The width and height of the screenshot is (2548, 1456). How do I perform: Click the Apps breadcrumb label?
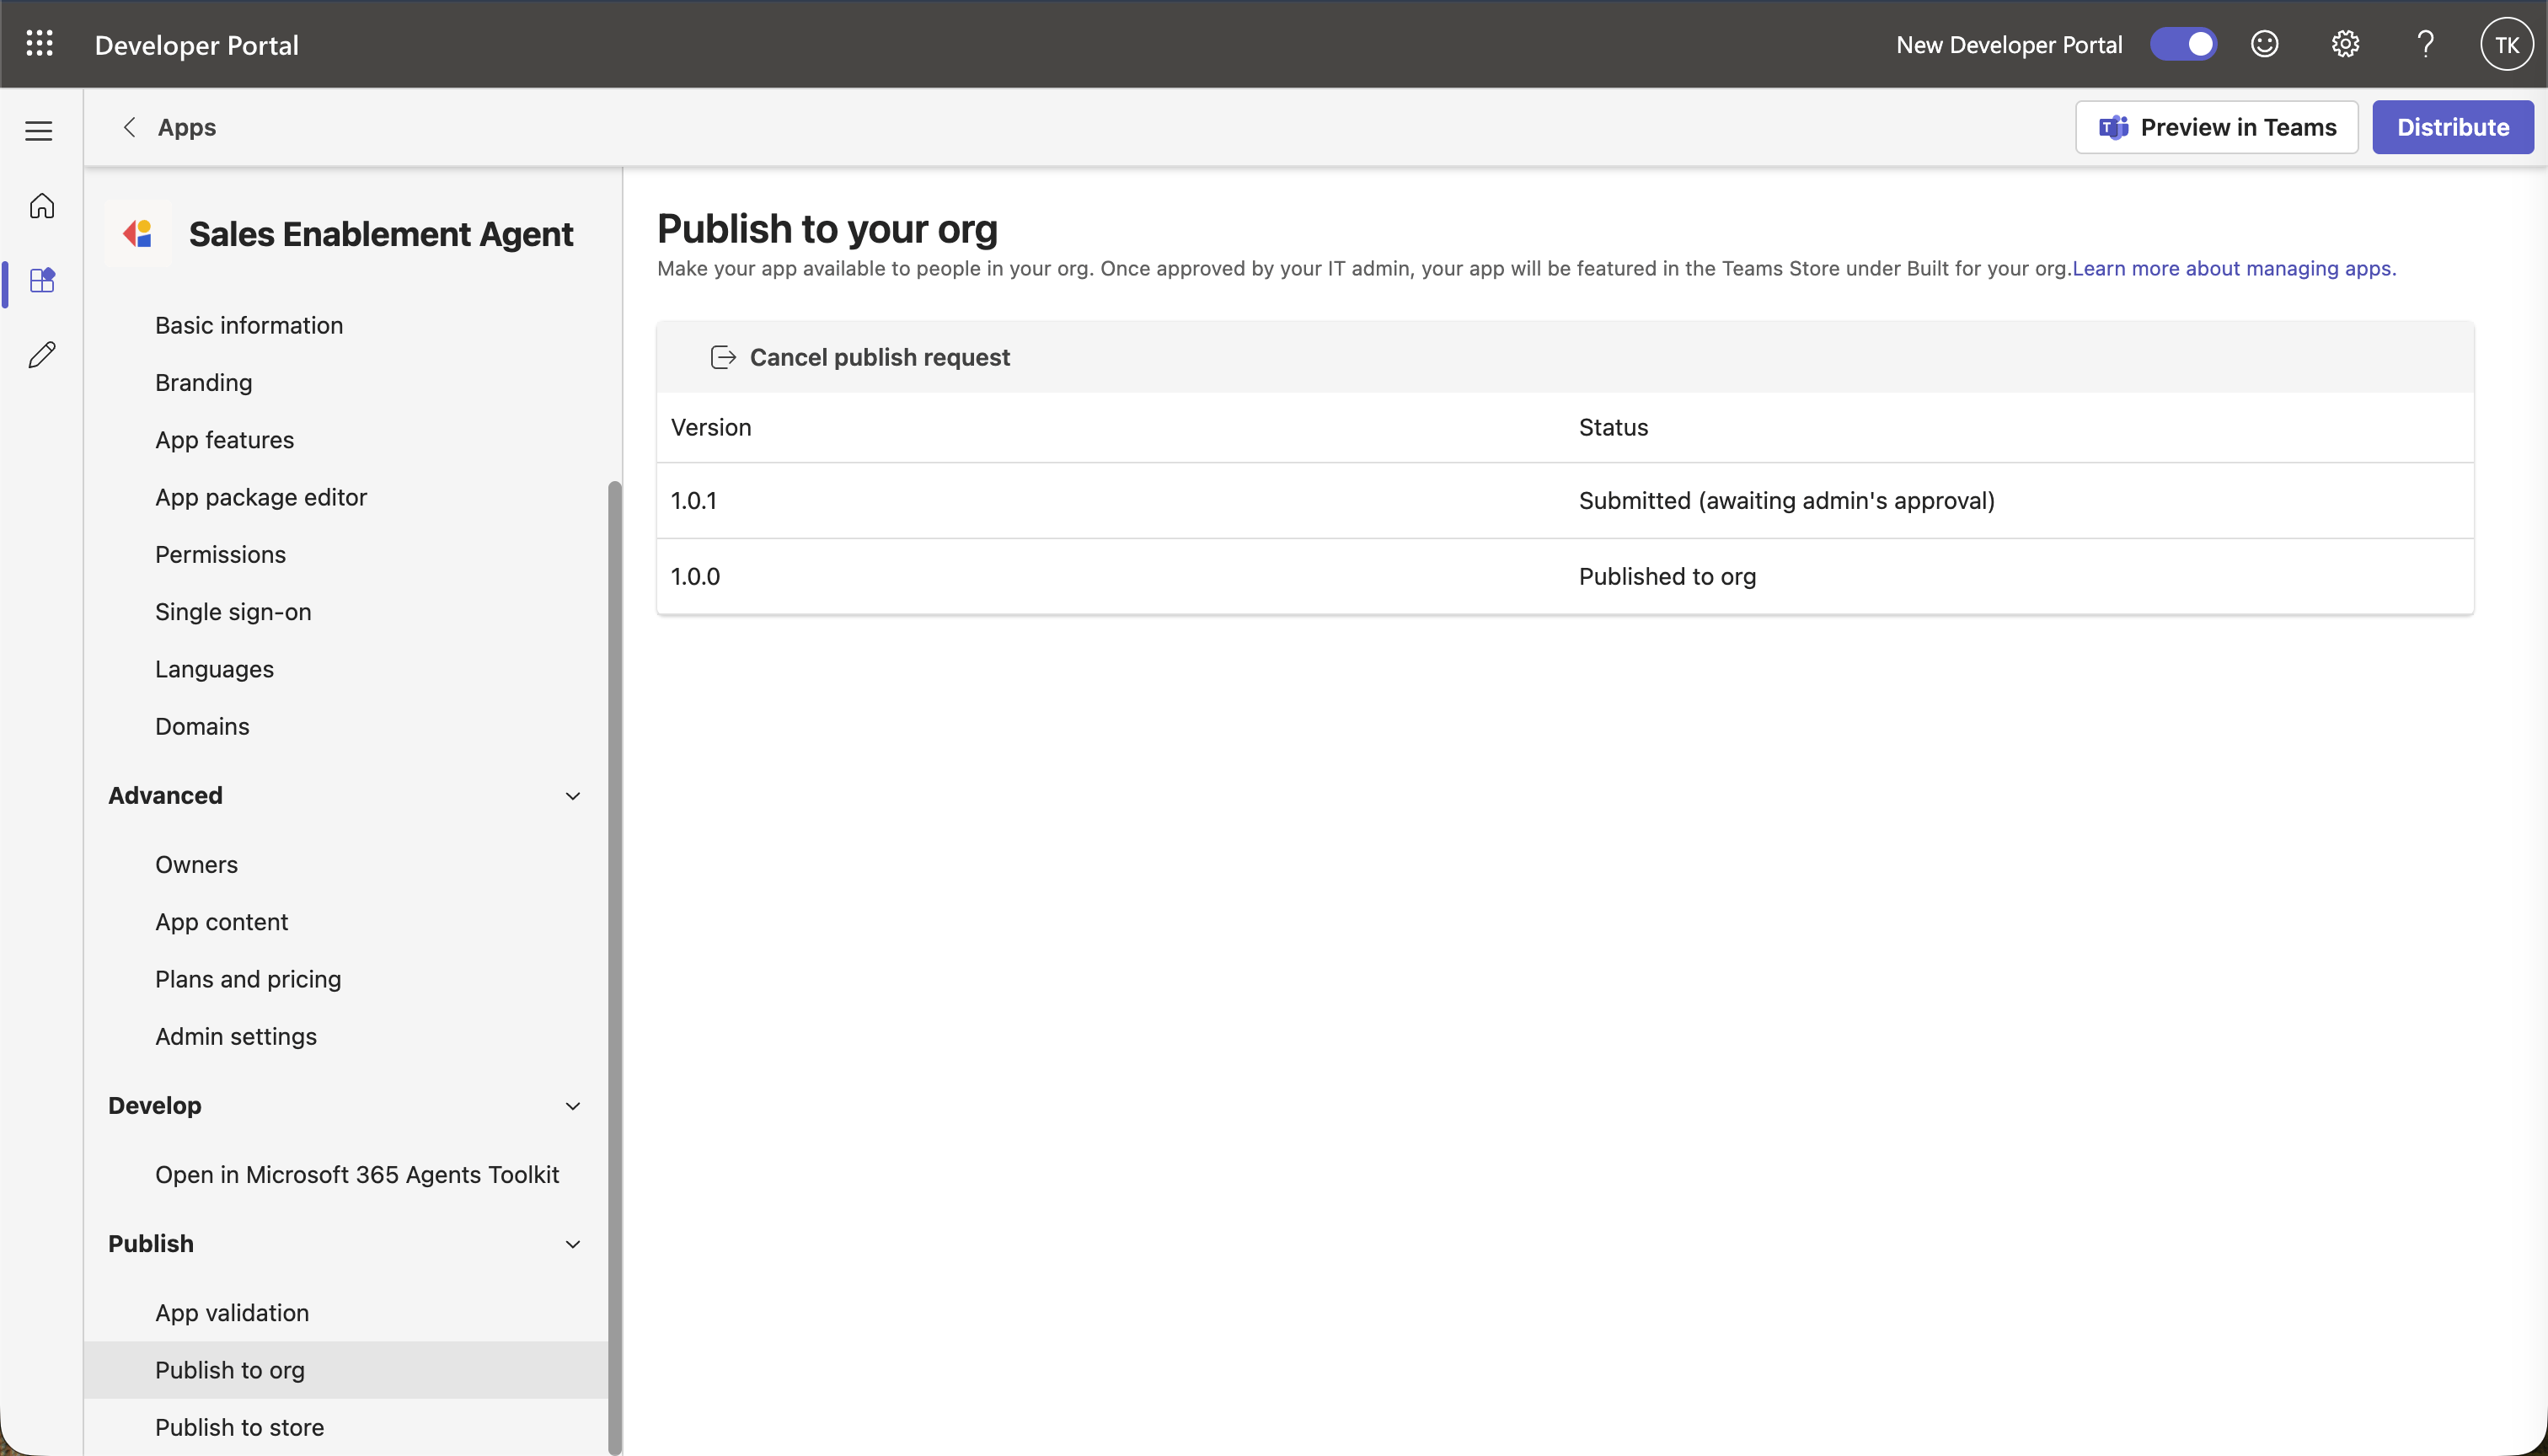pyautogui.click(x=187, y=127)
